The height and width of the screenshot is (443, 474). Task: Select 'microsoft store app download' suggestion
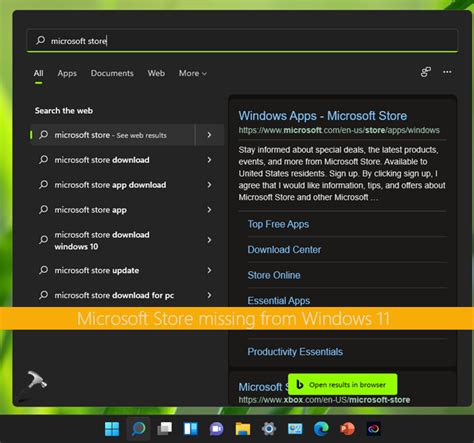(x=127, y=185)
